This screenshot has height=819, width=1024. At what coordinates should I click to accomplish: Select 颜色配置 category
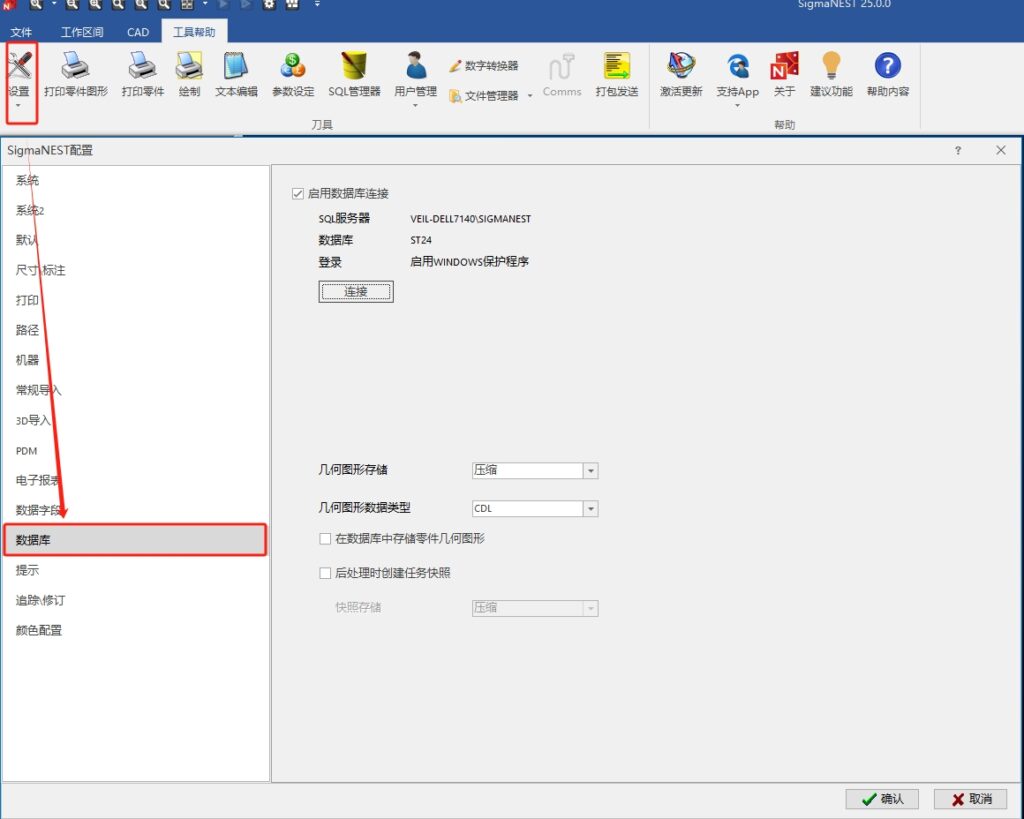(39, 630)
